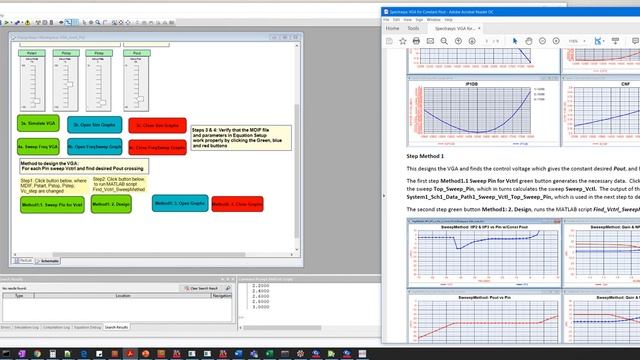Screen dimensions: 640x360
Task: Click the green 4a Sweep Freq VGA button
Action: 38,147
